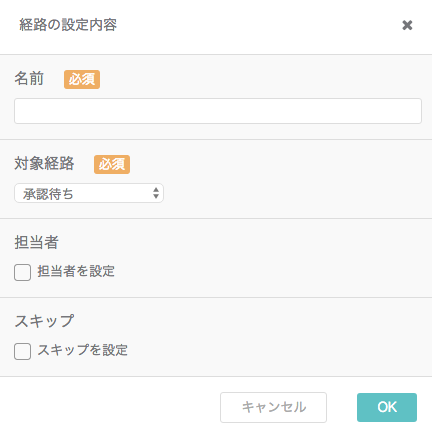Open the 対象経路 dropdown list
The width and height of the screenshot is (432, 435).
coord(89,193)
